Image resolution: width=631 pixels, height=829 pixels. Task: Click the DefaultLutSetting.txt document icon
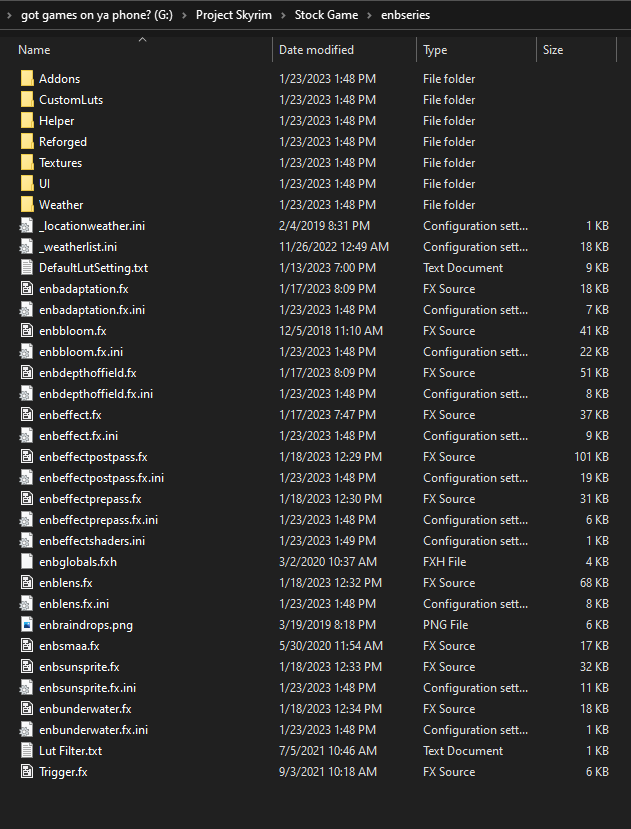[x=26, y=268]
